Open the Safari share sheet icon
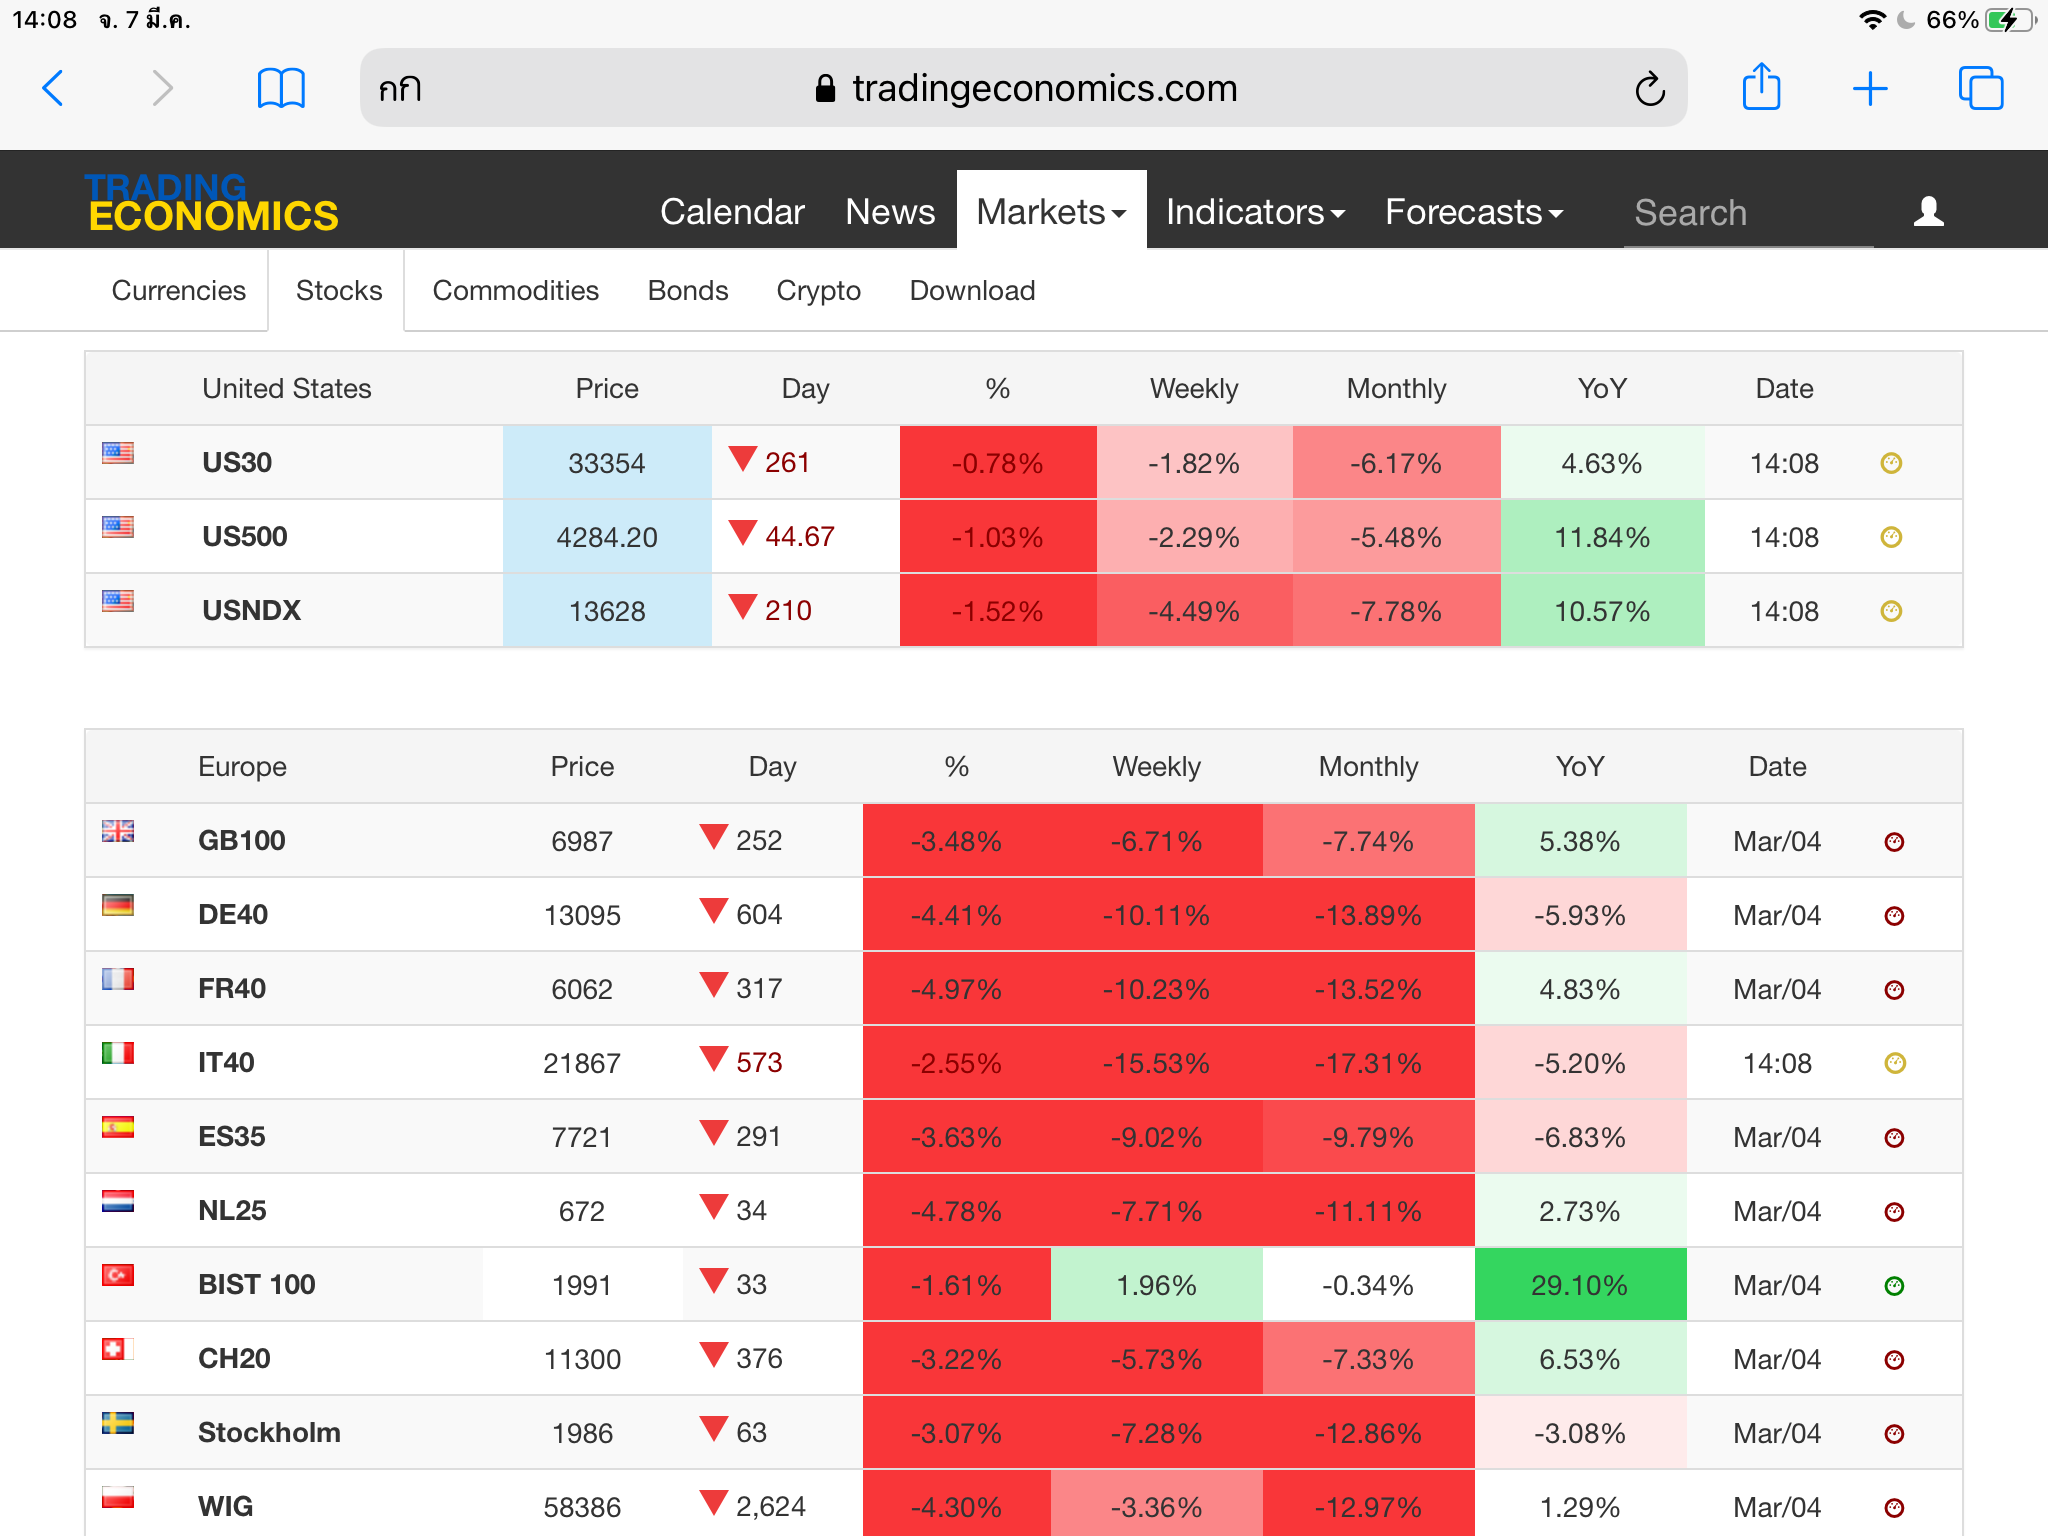 tap(1761, 87)
